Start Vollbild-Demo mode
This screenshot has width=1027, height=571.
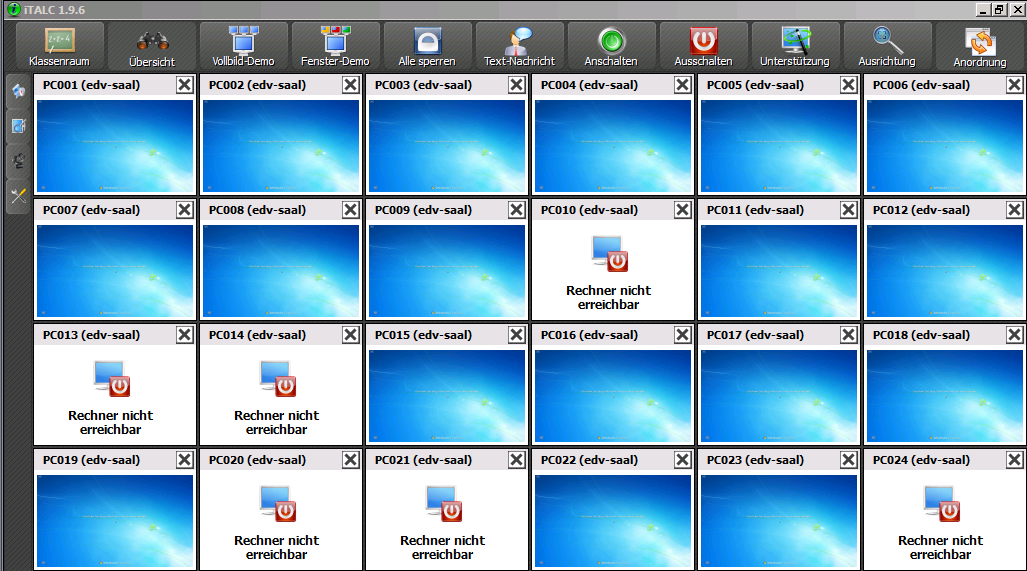point(243,46)
